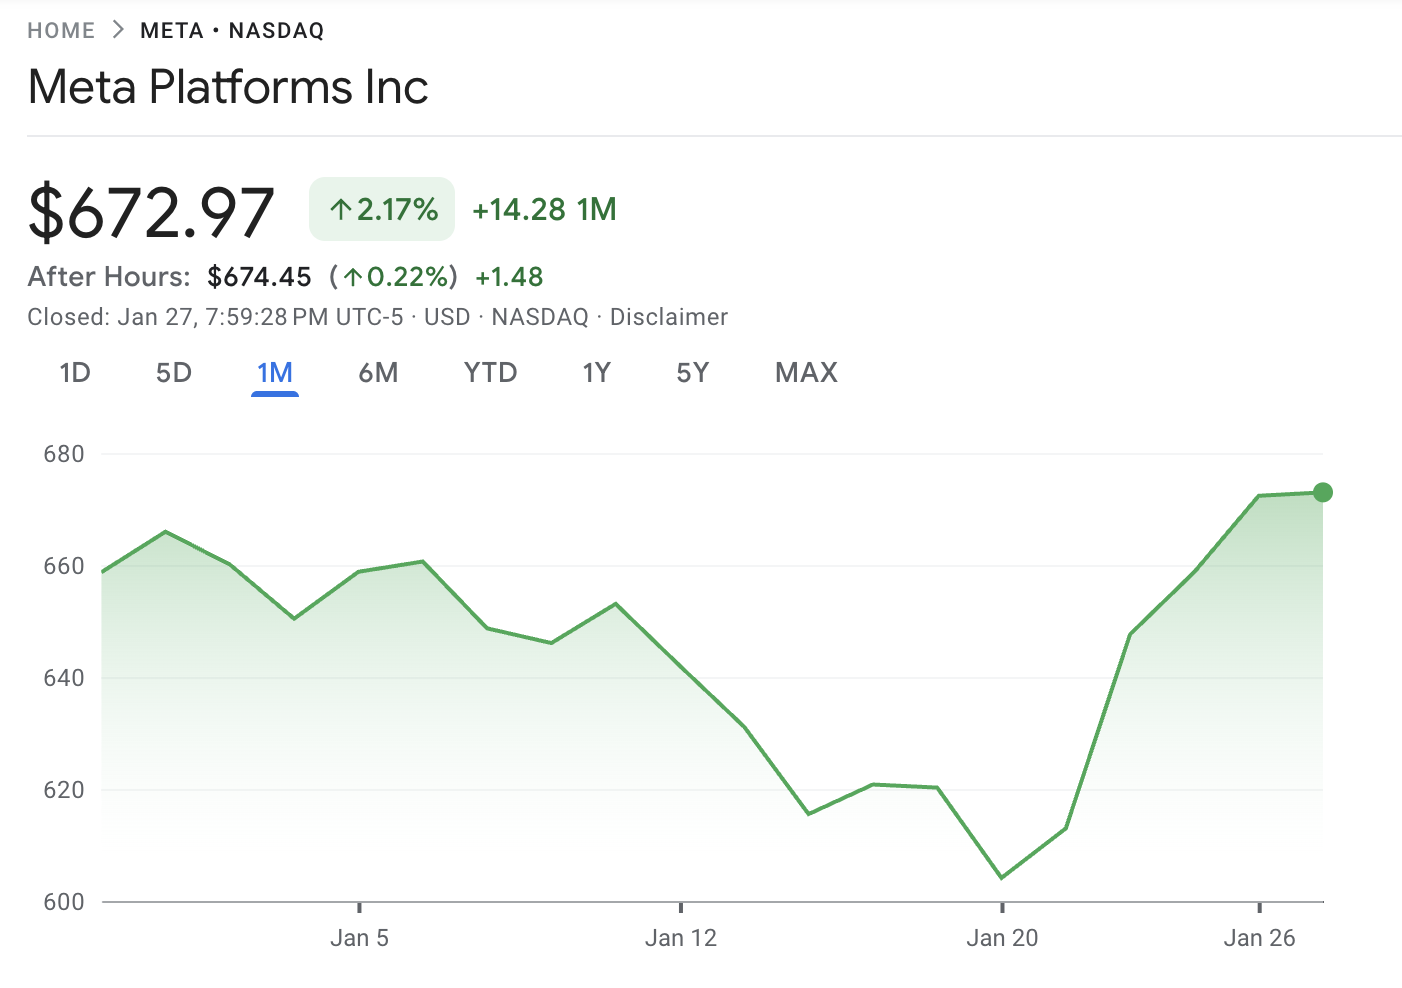1402x988 pixels.
Task: Select the 6M chart period
Action: 379,372
